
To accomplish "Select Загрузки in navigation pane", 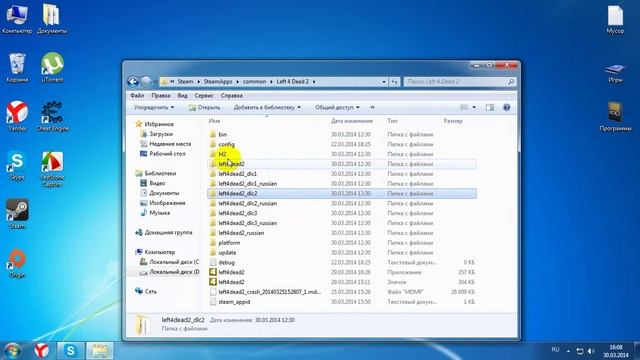I will [157, 134].
